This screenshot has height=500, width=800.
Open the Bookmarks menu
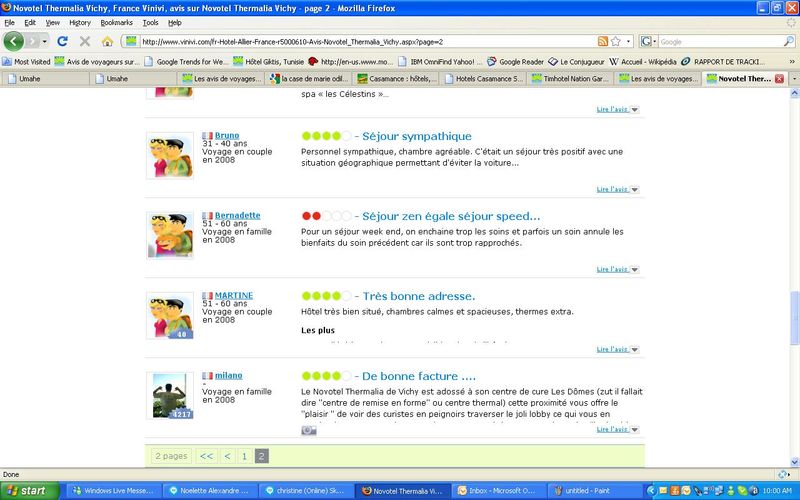point(116,23)
